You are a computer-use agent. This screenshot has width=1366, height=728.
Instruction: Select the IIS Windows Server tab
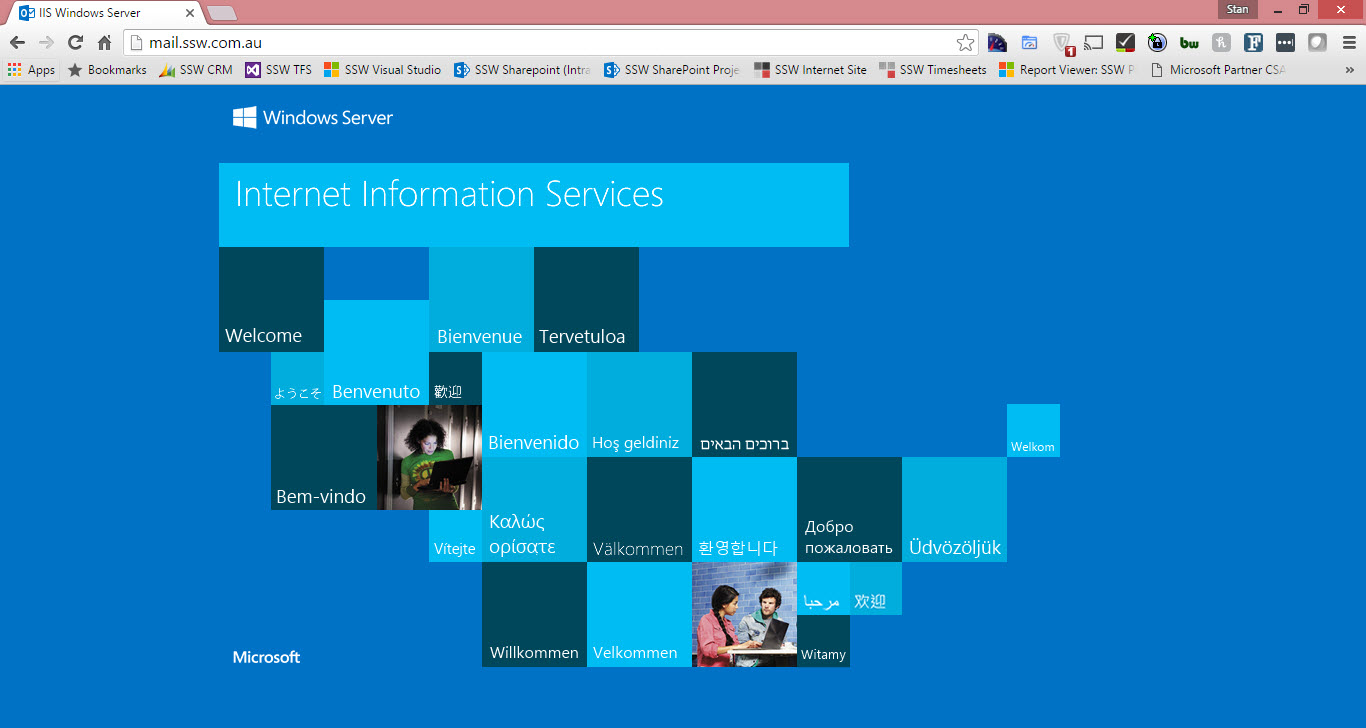click(x=100, y=13)
